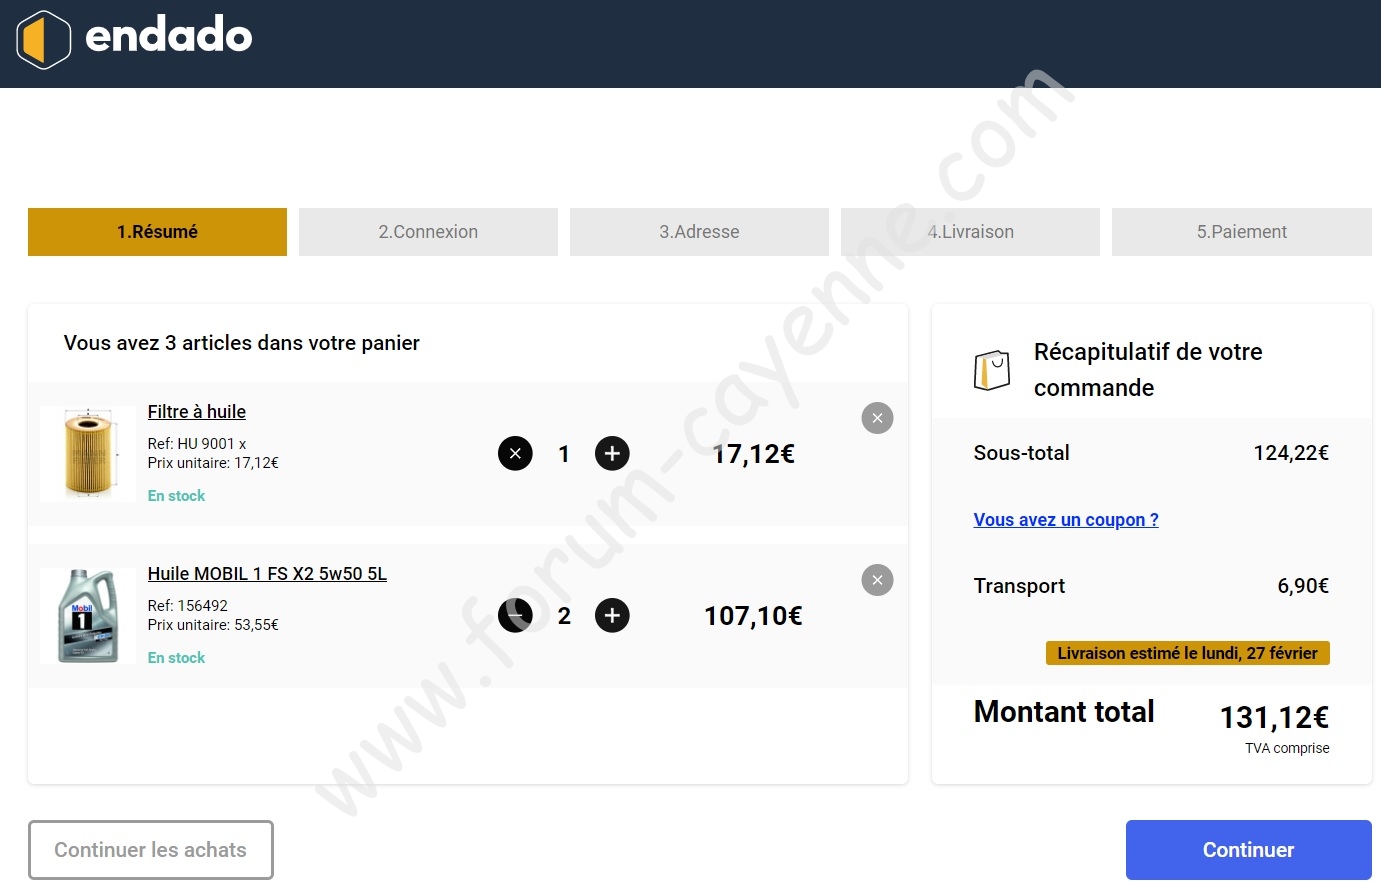Image resolution: width=1381 pixels, height=891 pixels.
Task: Click the quantity value 2 for Huile MOBIL
Action: 564,616
